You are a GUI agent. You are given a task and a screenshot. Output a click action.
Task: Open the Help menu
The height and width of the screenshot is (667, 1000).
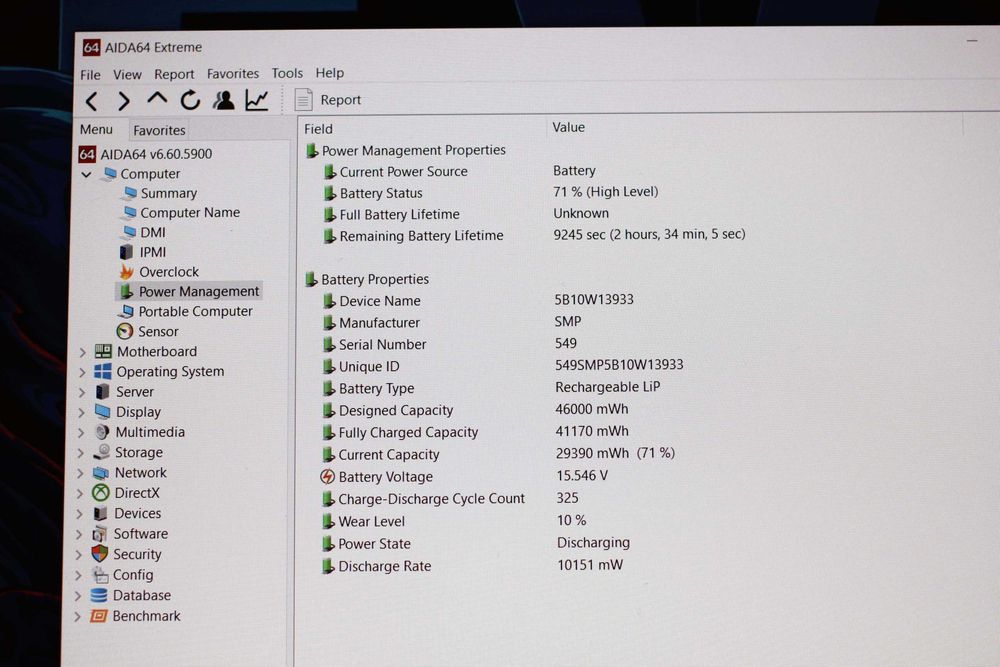point(329,73)
